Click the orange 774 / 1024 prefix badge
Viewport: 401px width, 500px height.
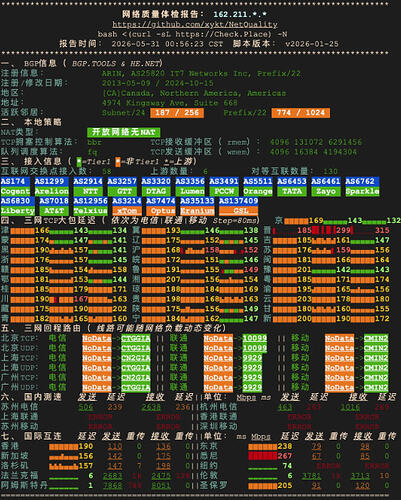301,113
